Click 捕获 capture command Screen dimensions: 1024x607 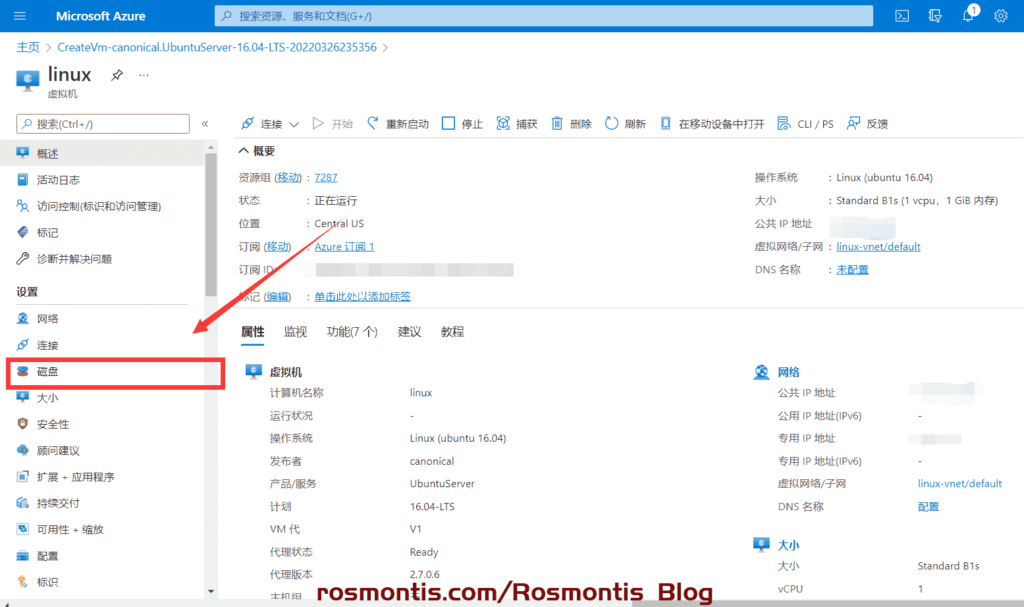pos(517,123)
